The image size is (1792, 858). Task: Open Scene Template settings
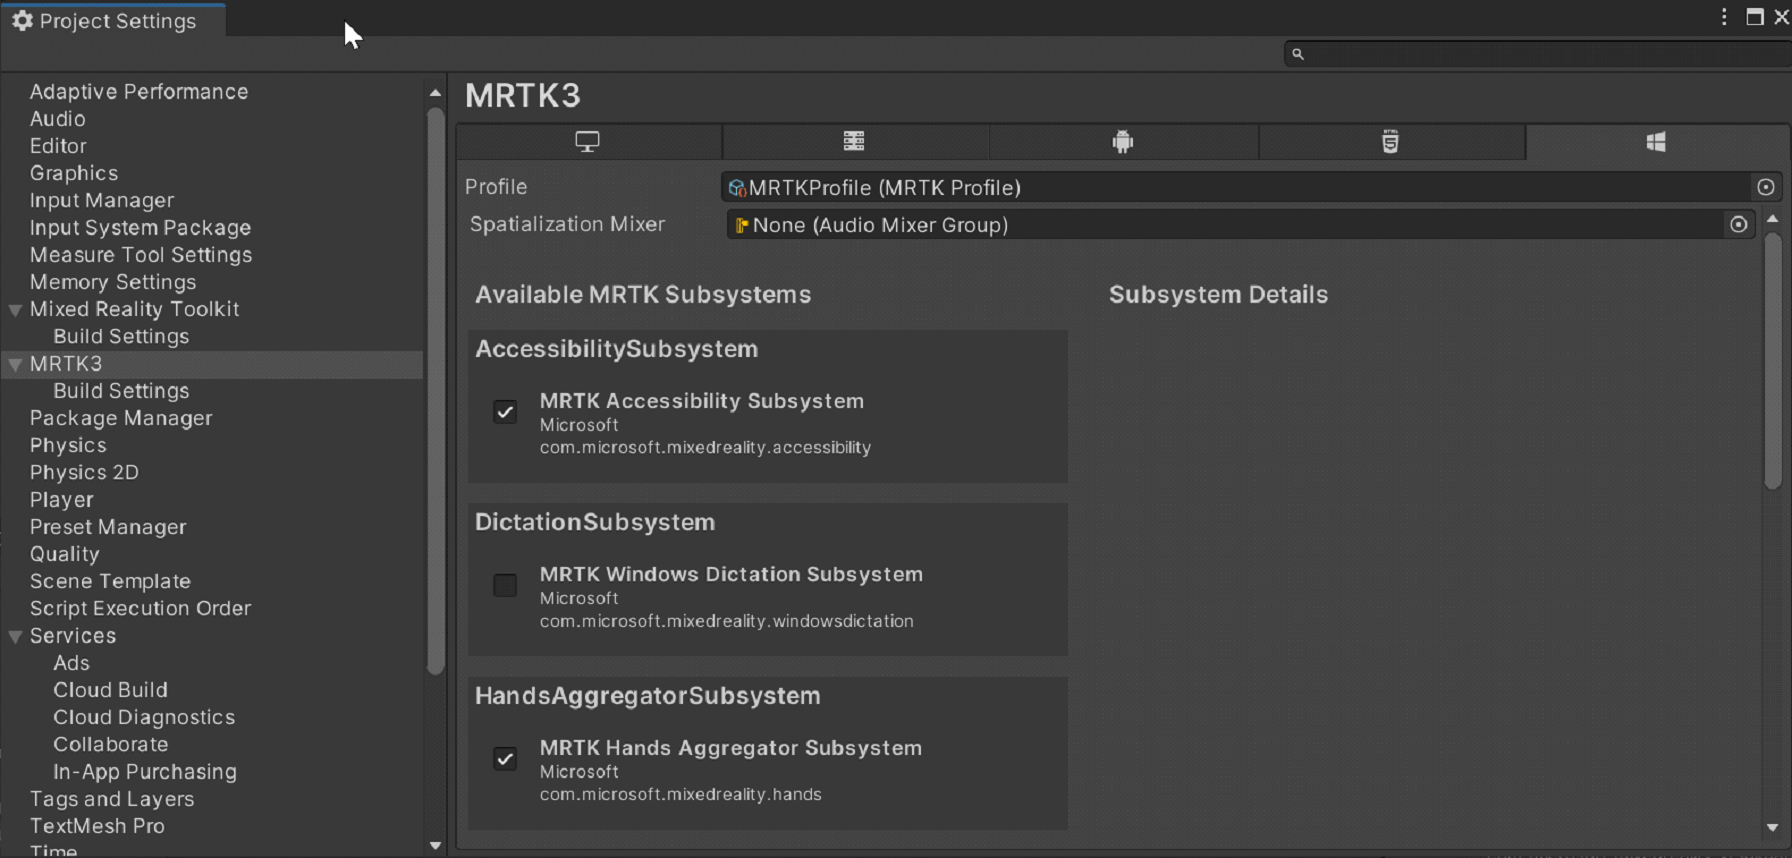coord(110,582)
